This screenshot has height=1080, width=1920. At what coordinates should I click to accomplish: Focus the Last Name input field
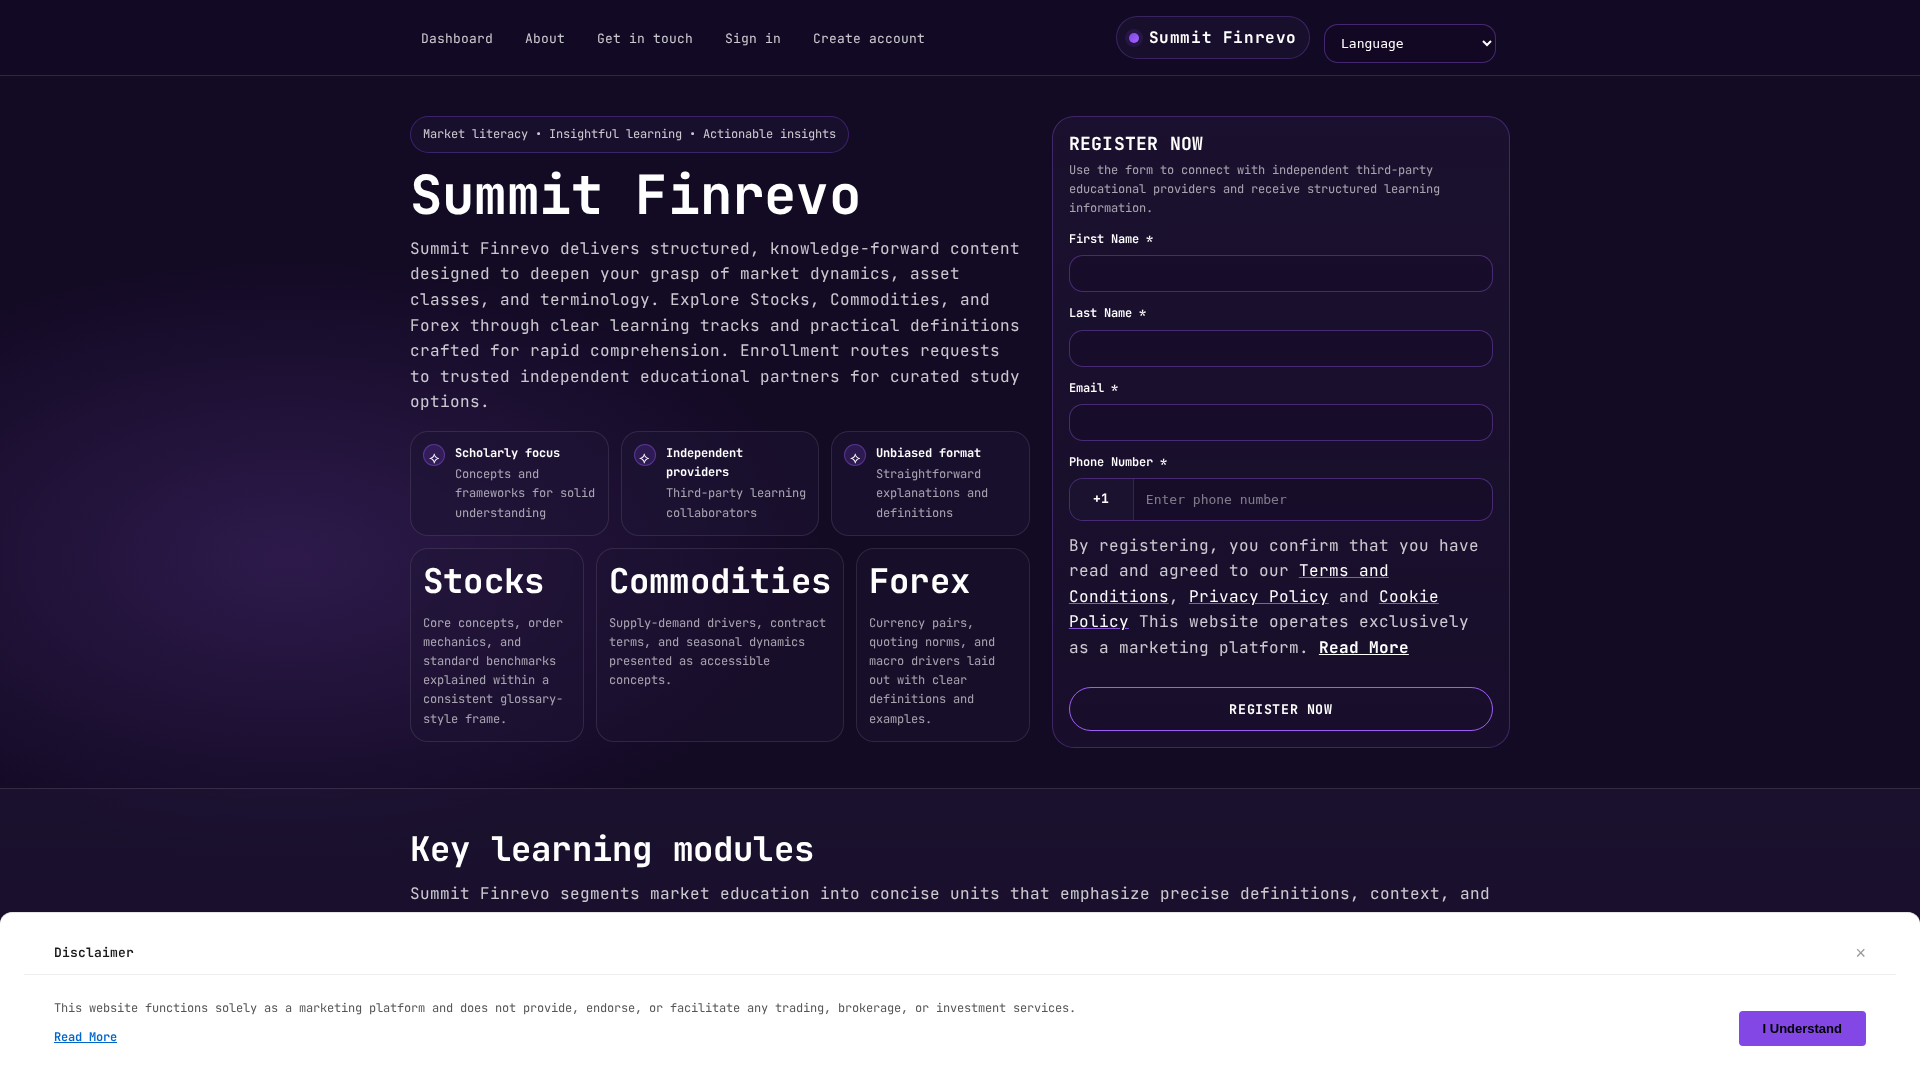click(x=1281, y=349)
